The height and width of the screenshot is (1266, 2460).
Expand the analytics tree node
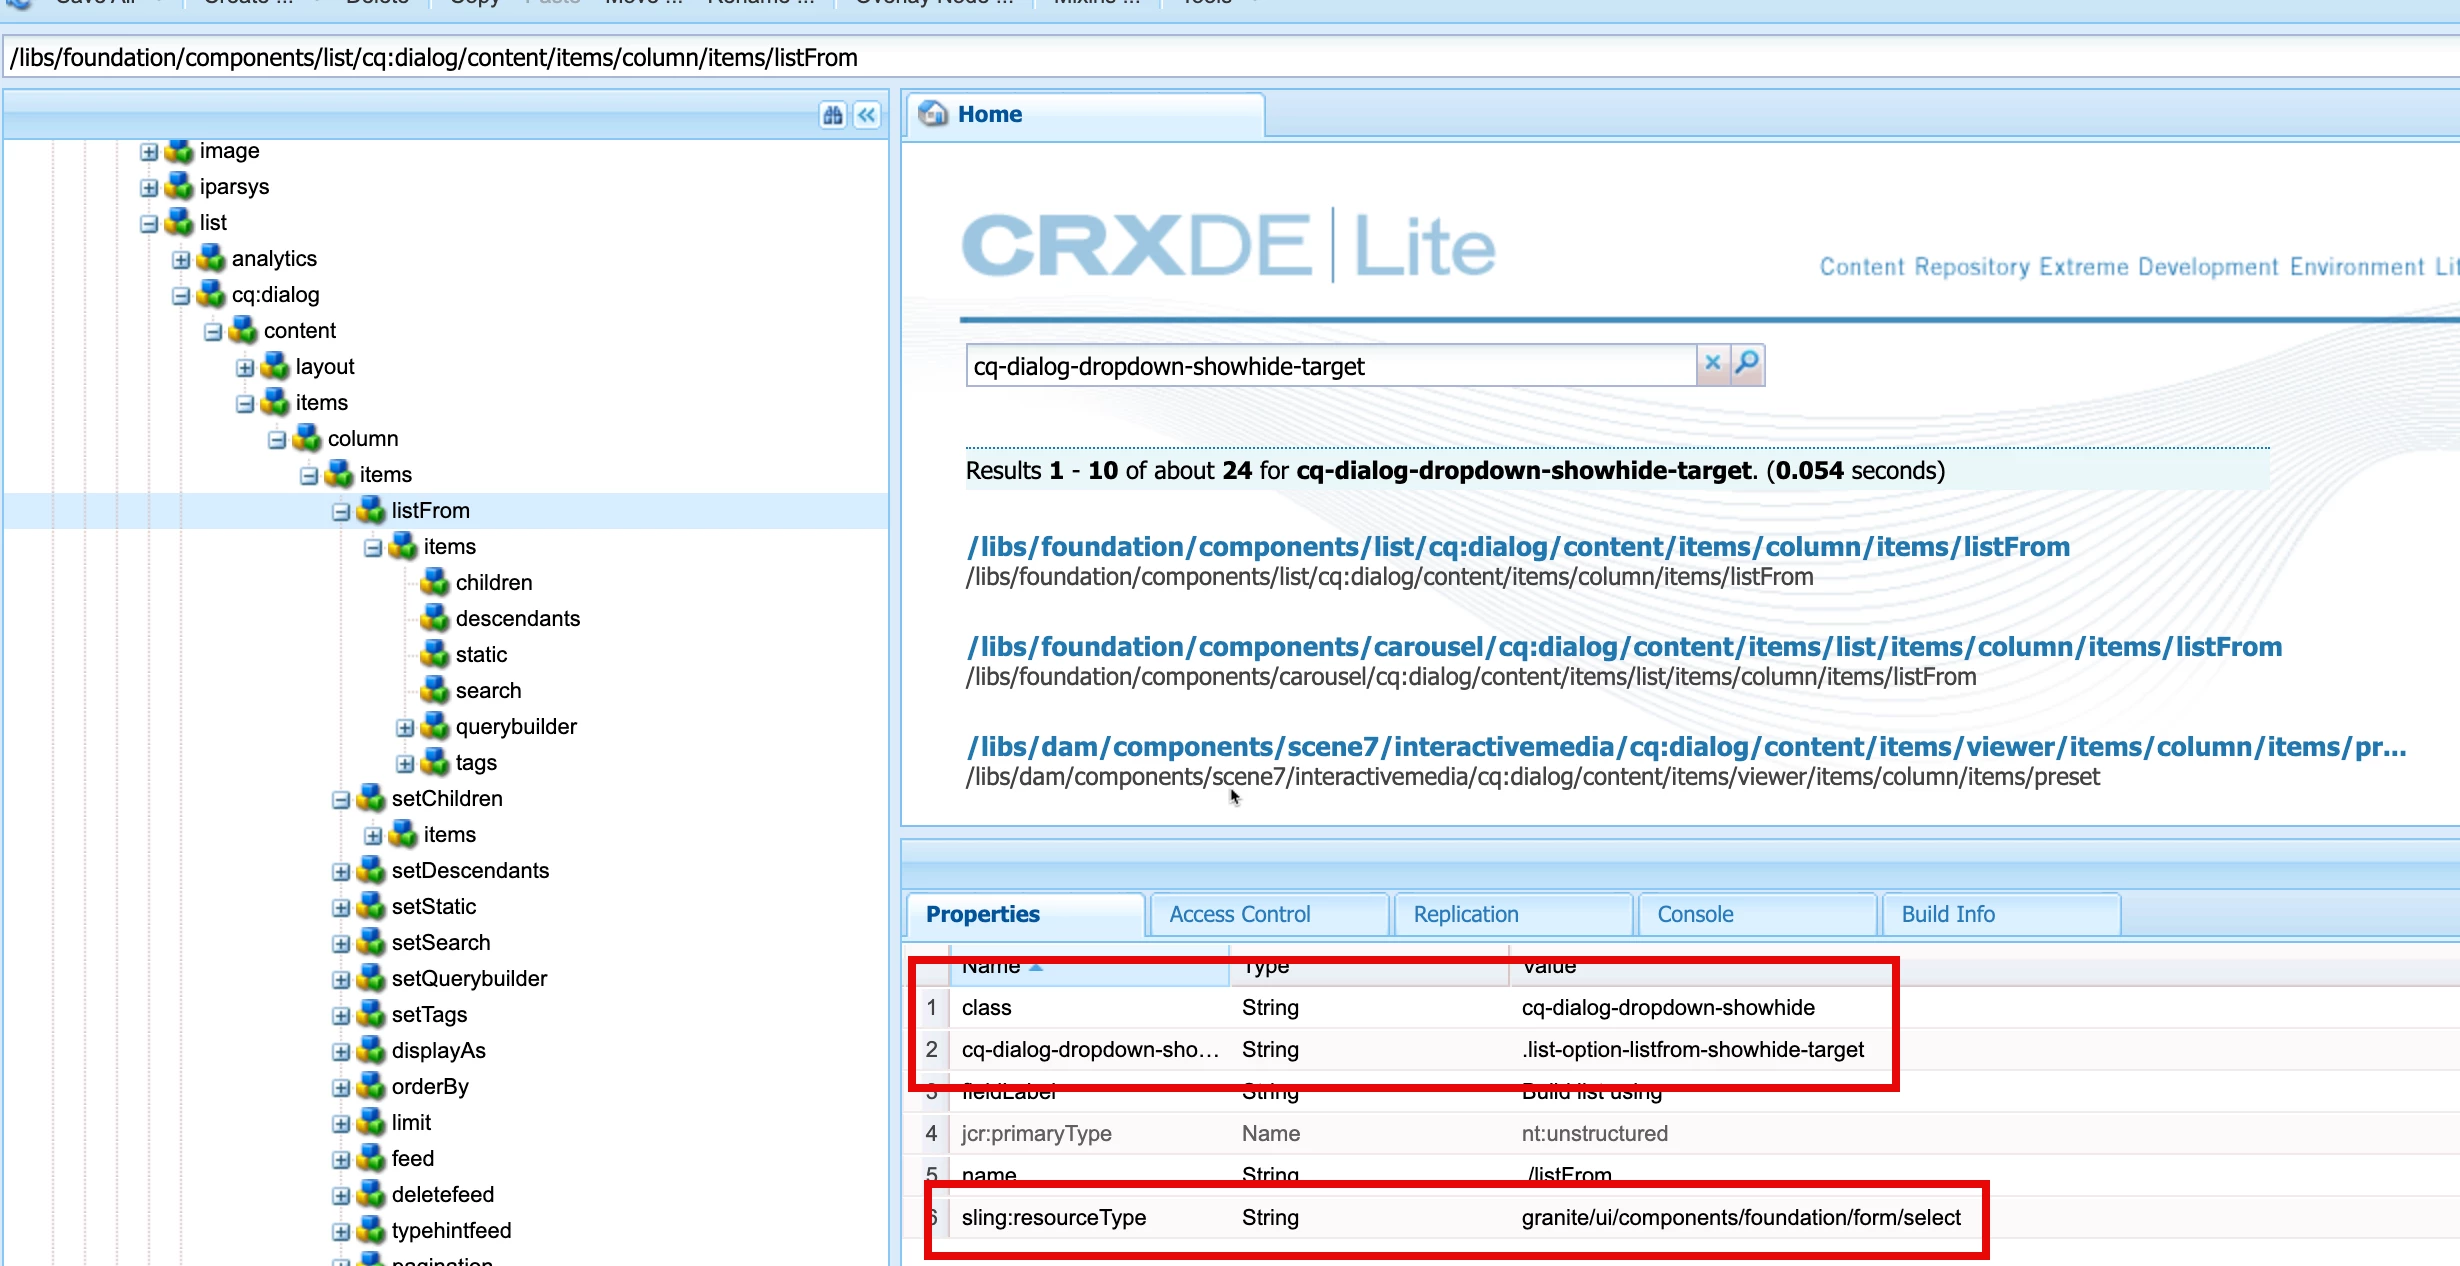click(x=181, y=260)
